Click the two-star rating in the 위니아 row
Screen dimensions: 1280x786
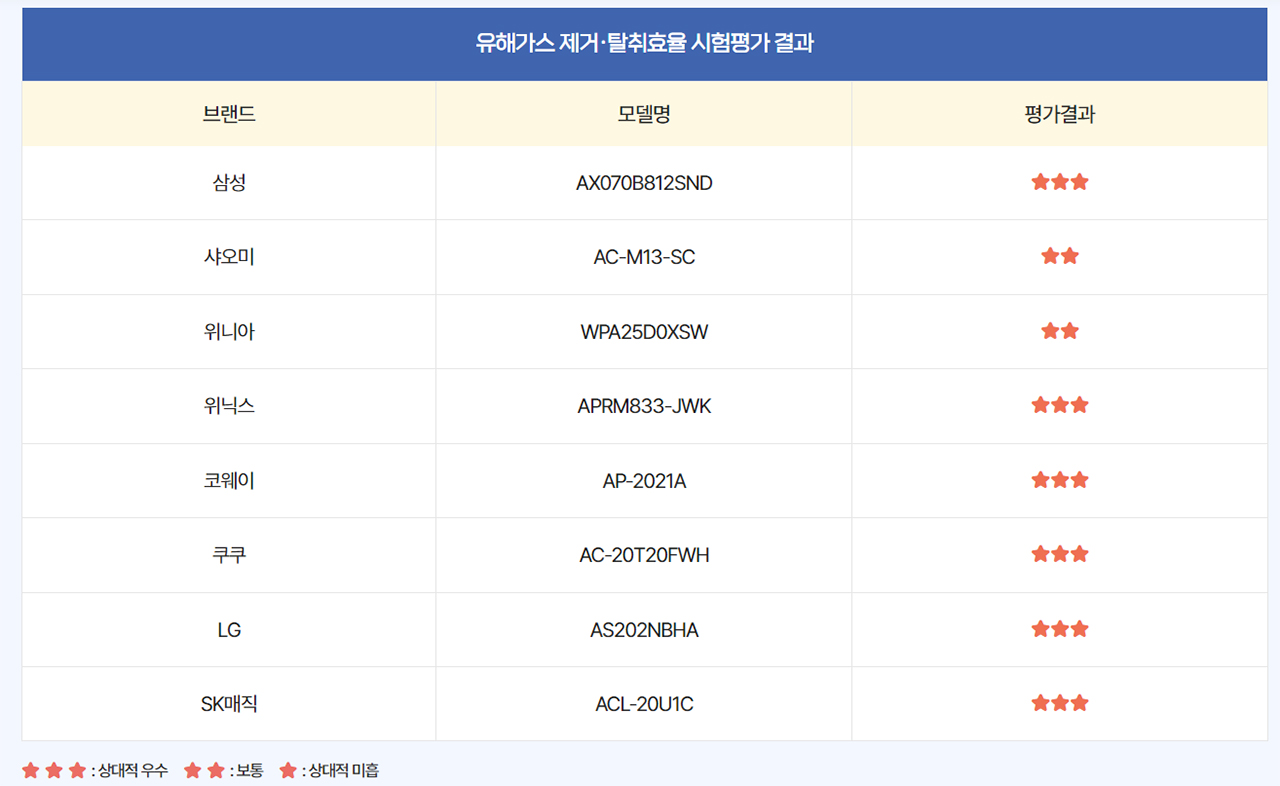coord(1060,331)
